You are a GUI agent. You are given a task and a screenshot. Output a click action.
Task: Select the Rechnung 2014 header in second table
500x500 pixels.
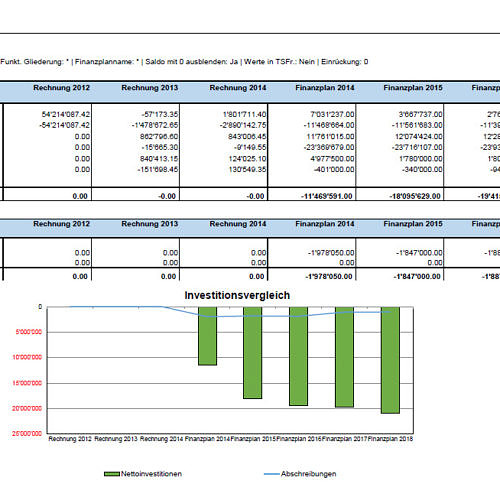[238, 224]
